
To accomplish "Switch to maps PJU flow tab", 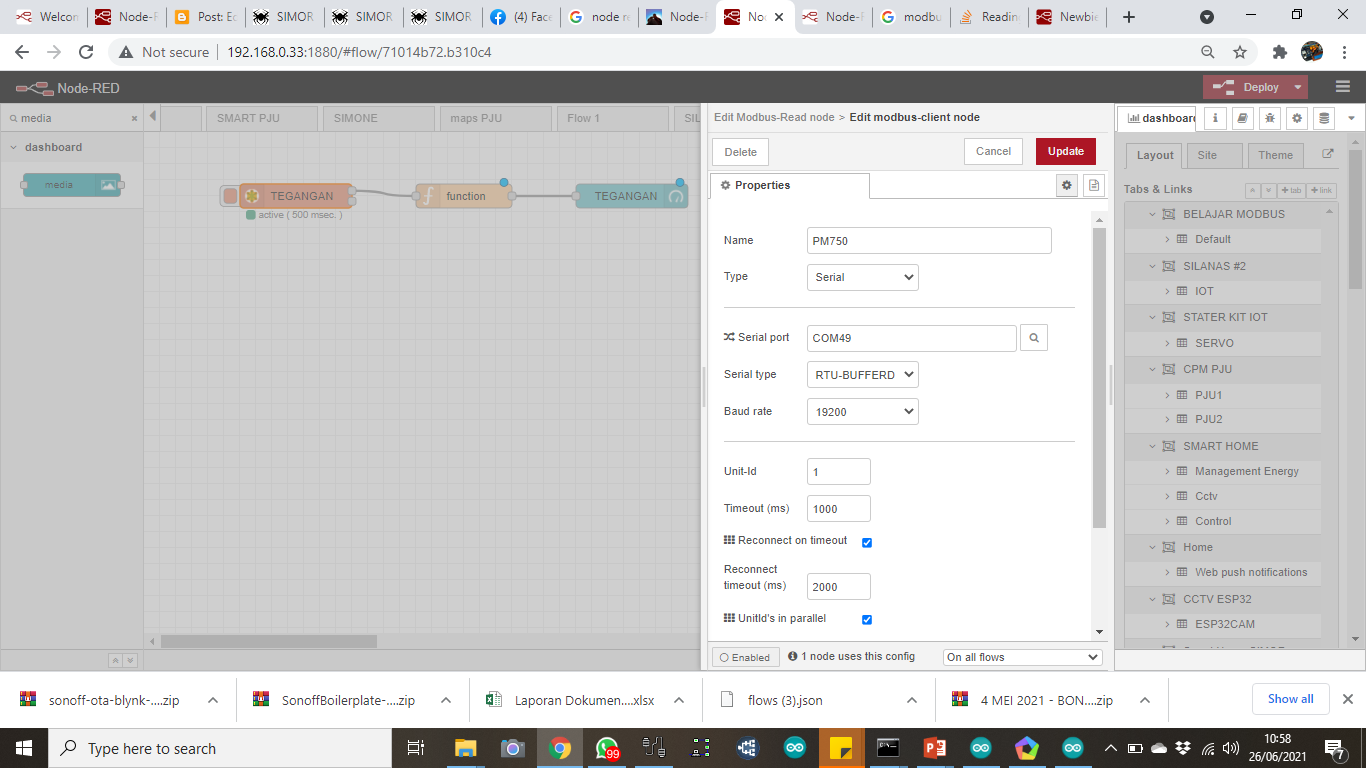I will click(495, 118).
